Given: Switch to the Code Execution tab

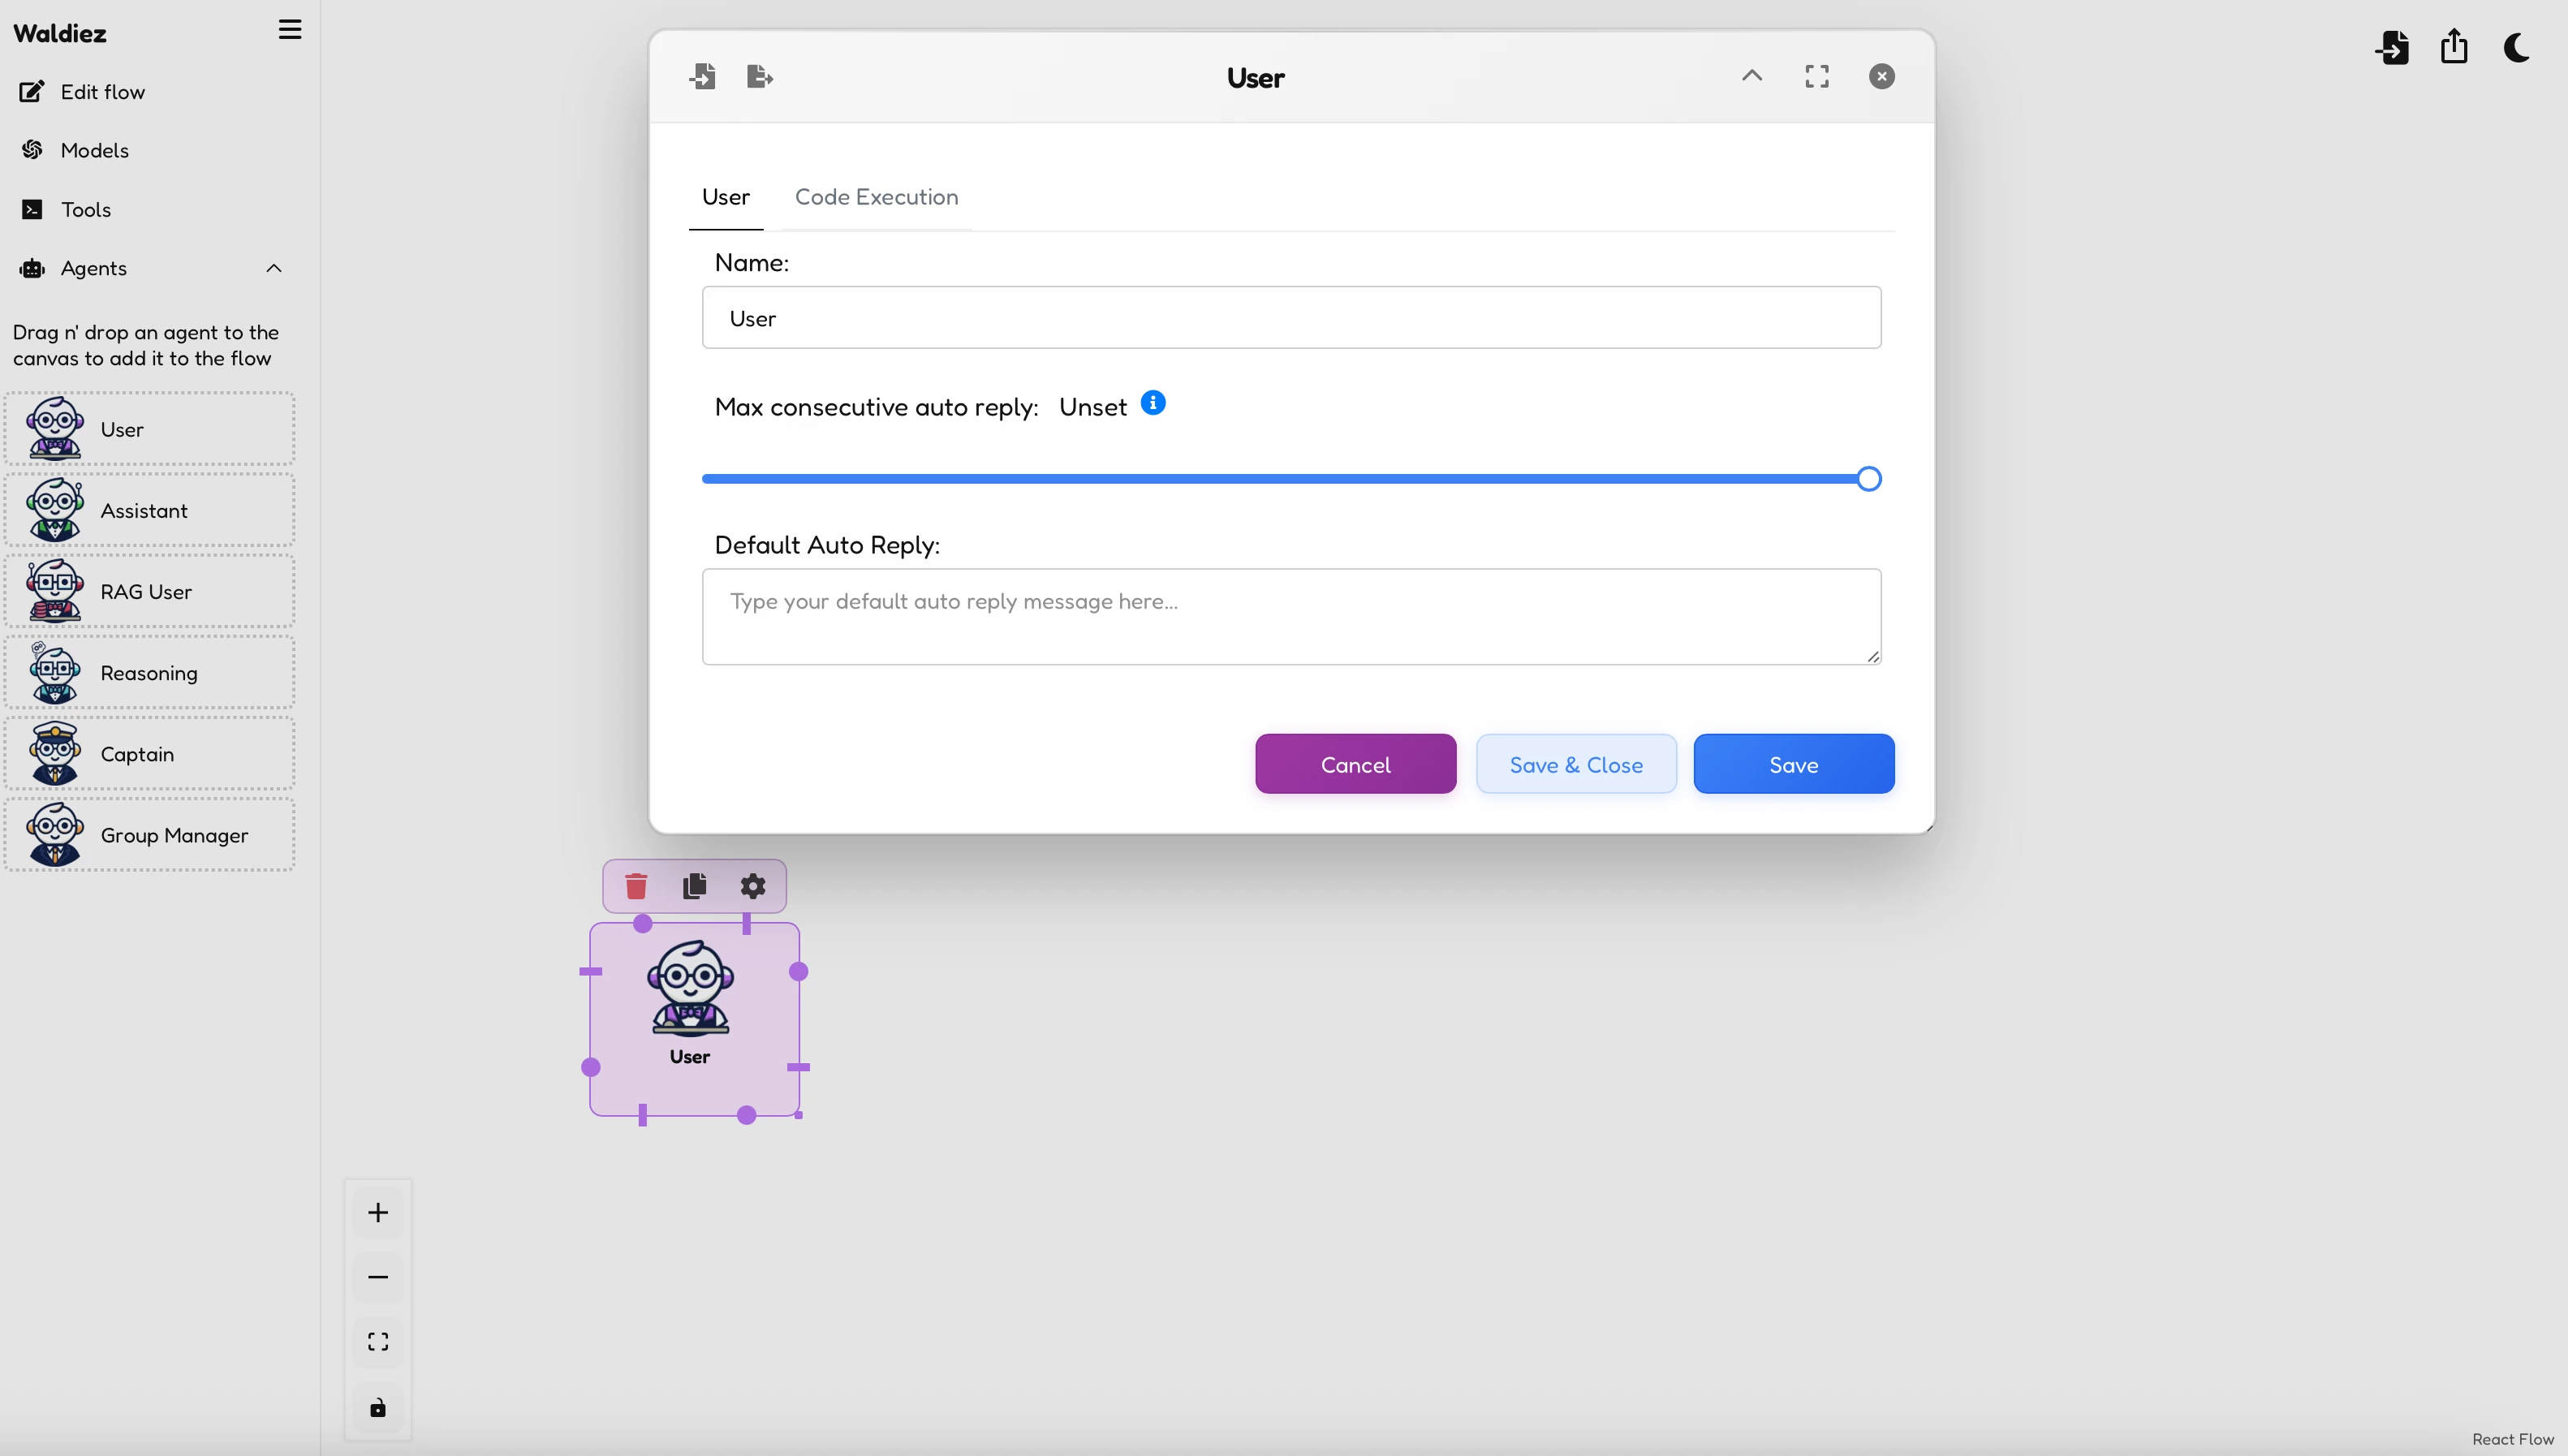Looking at the screenshot, I should pyautogui.click(x=877, y=197).
